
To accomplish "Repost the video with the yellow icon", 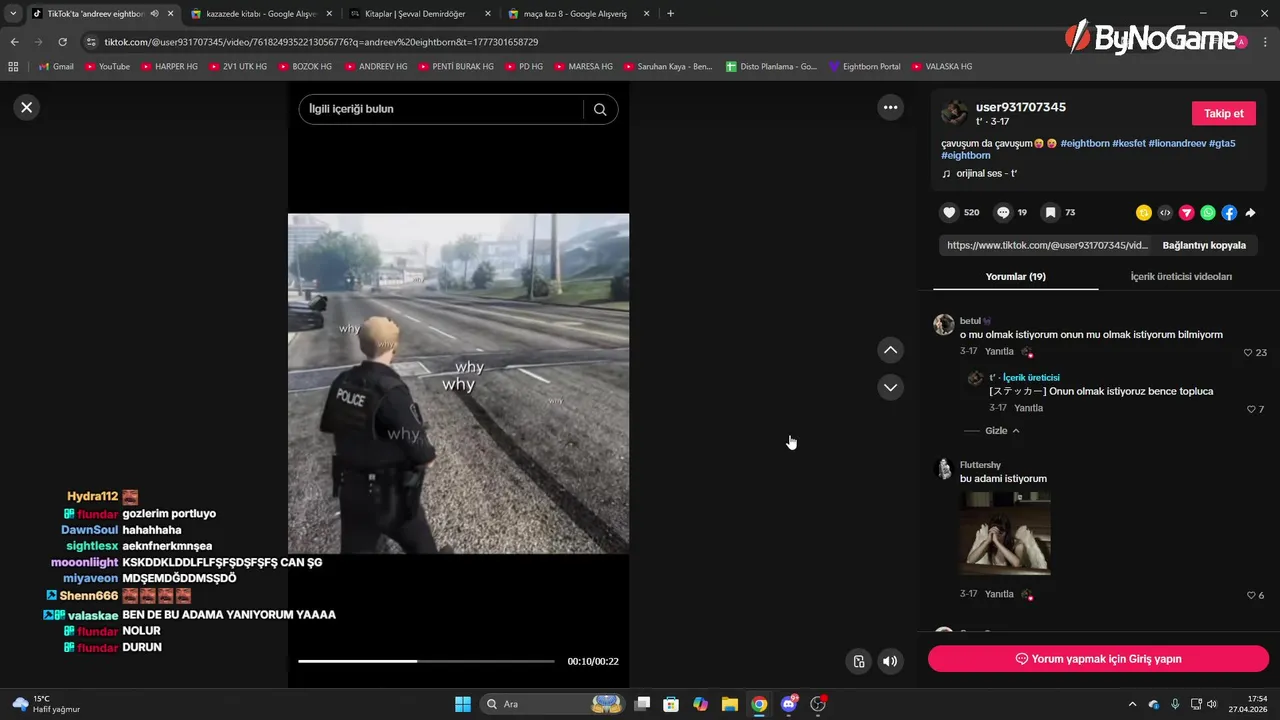I will (1144, 212).
